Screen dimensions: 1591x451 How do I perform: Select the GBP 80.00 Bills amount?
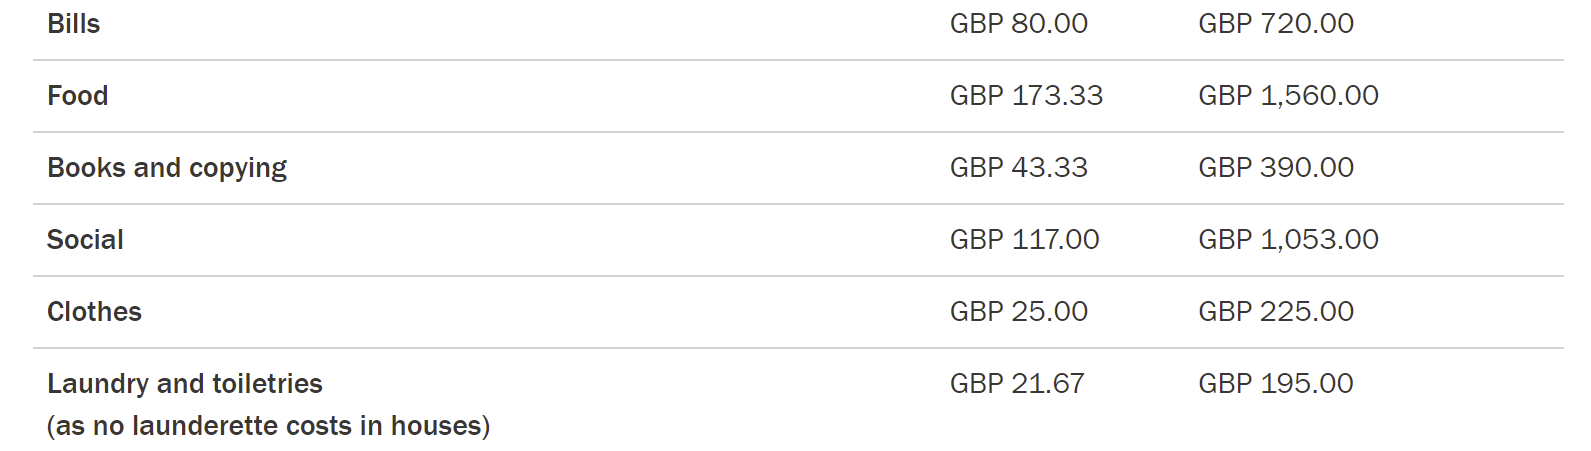(1019, 24)
